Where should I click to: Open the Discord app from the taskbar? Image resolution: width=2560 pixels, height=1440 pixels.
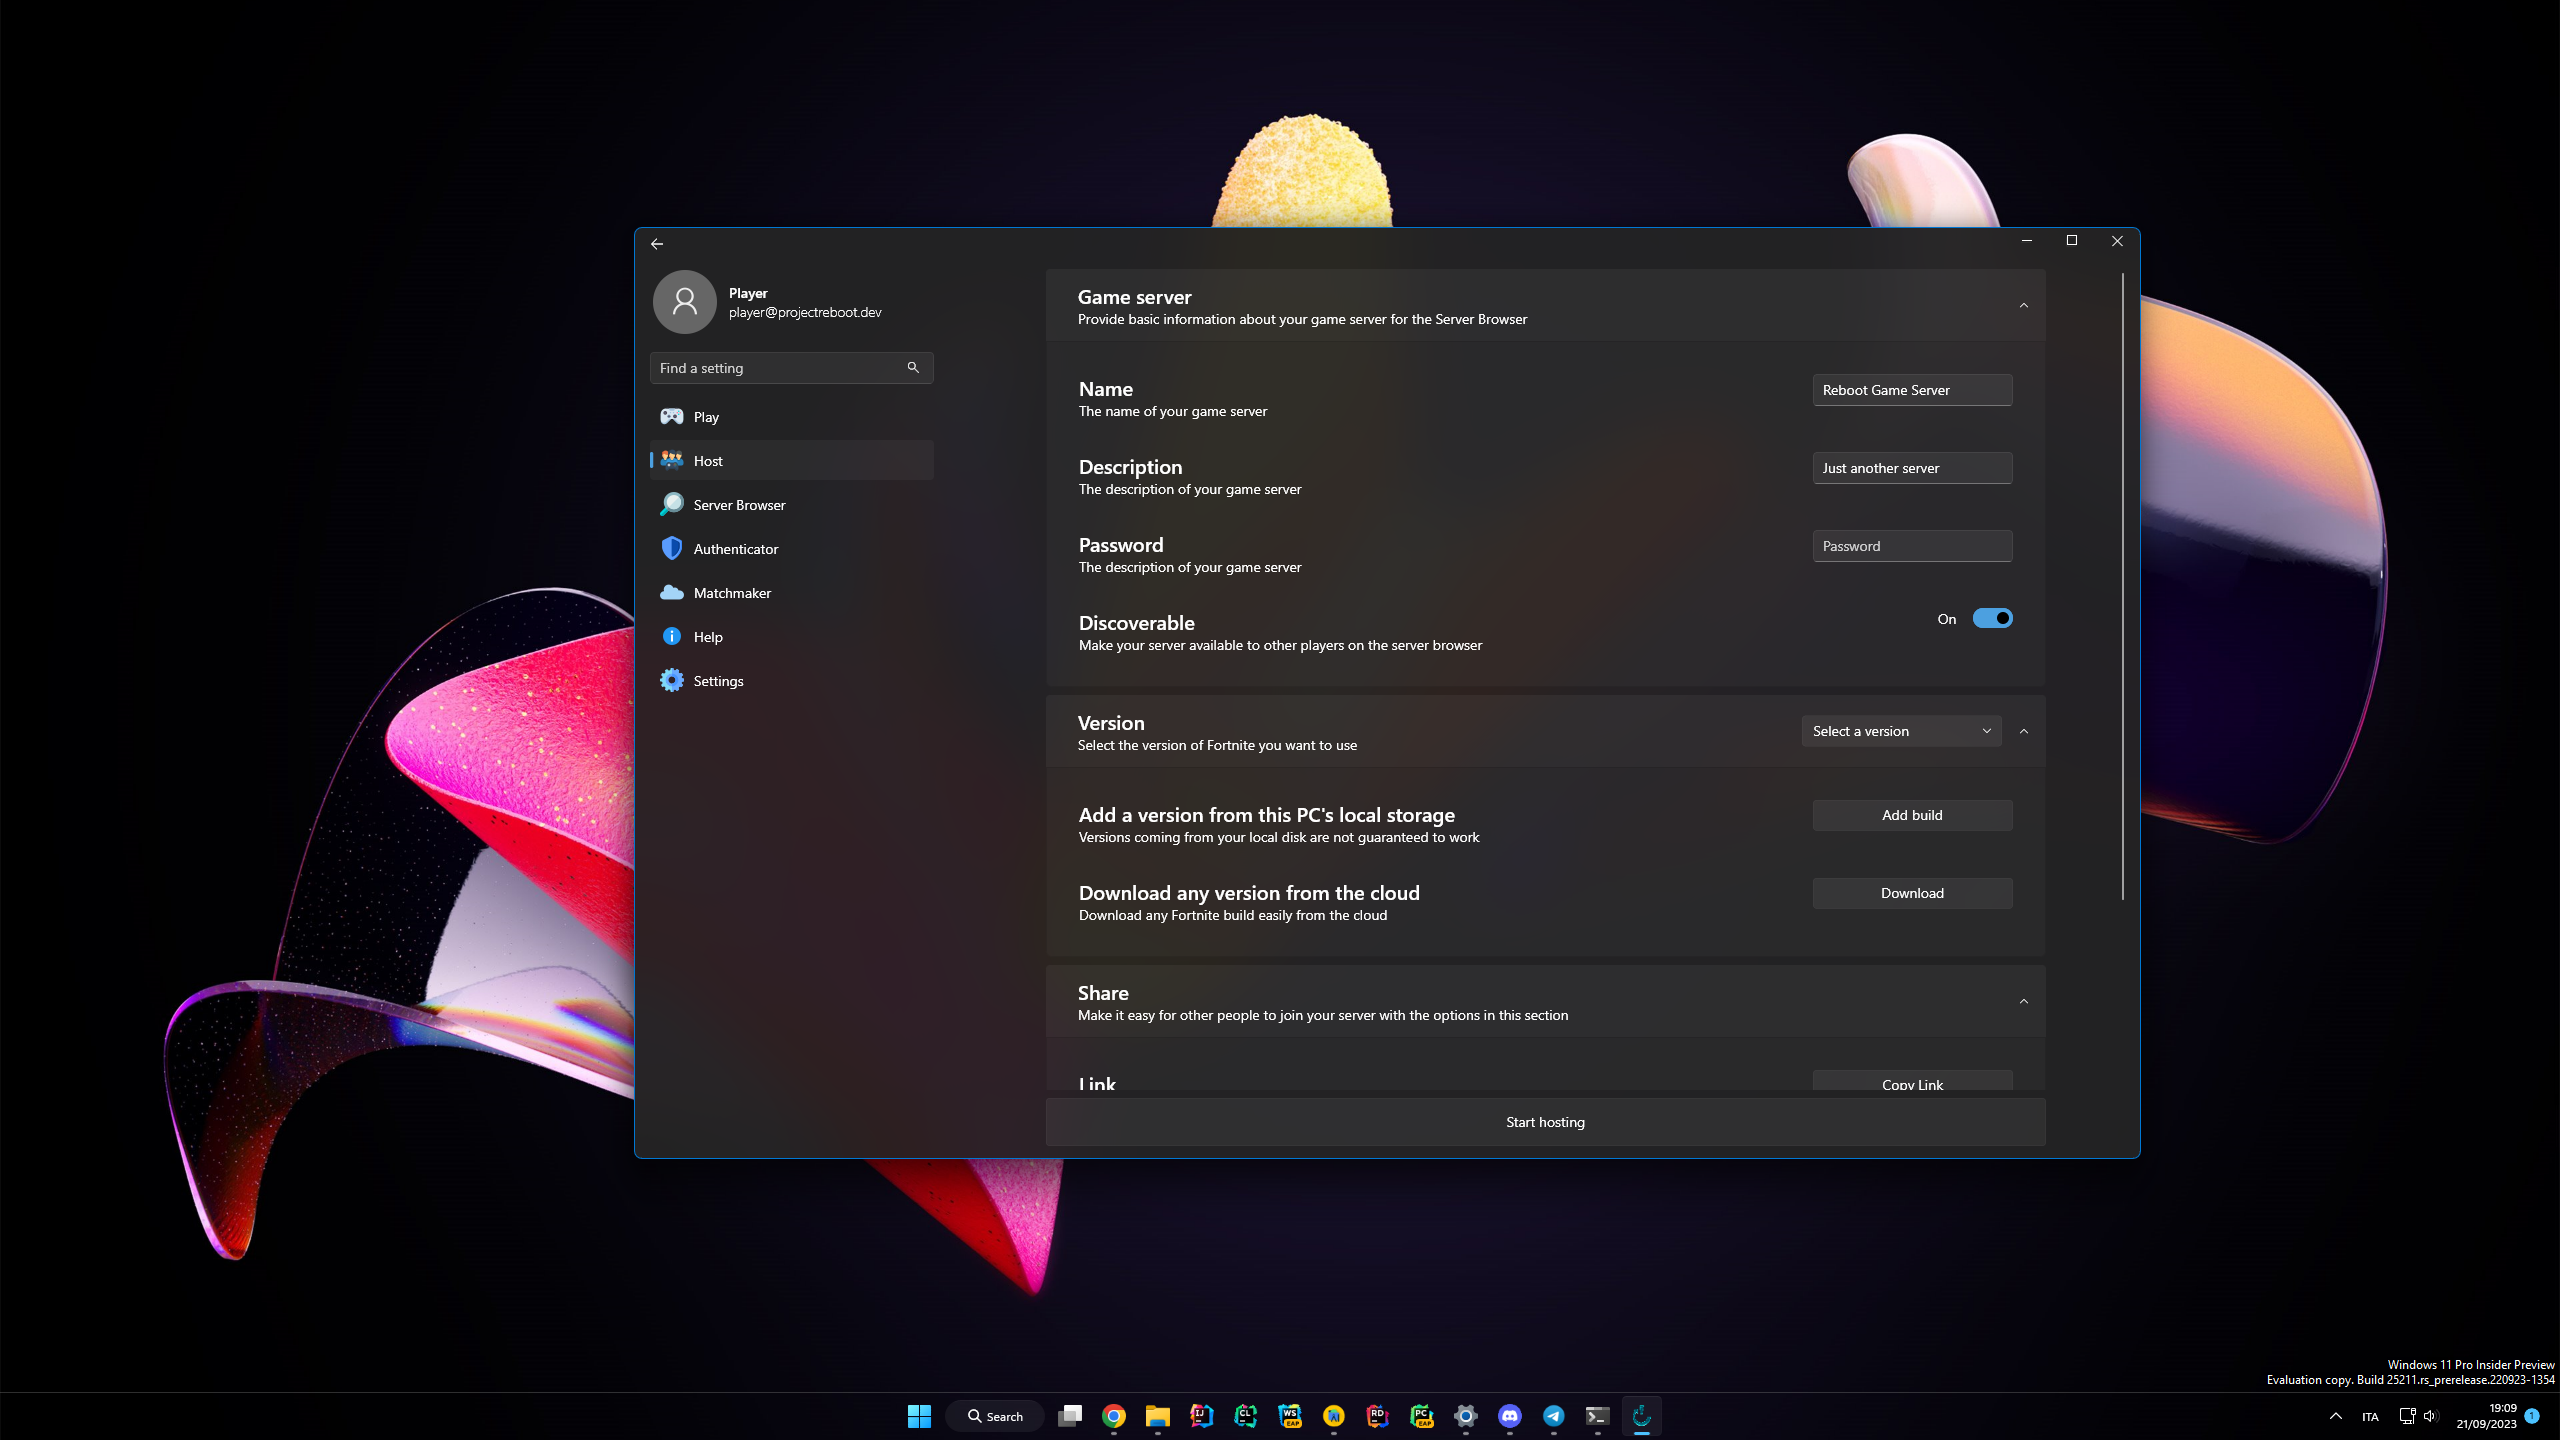pos(1510,1416)
